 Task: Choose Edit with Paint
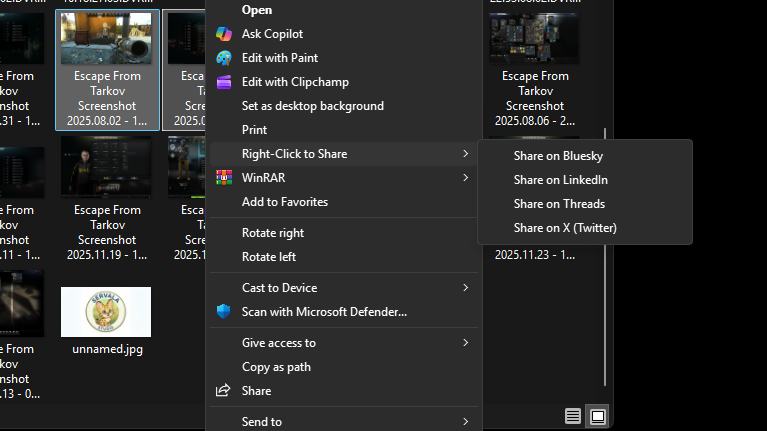[x=344, y=58]
